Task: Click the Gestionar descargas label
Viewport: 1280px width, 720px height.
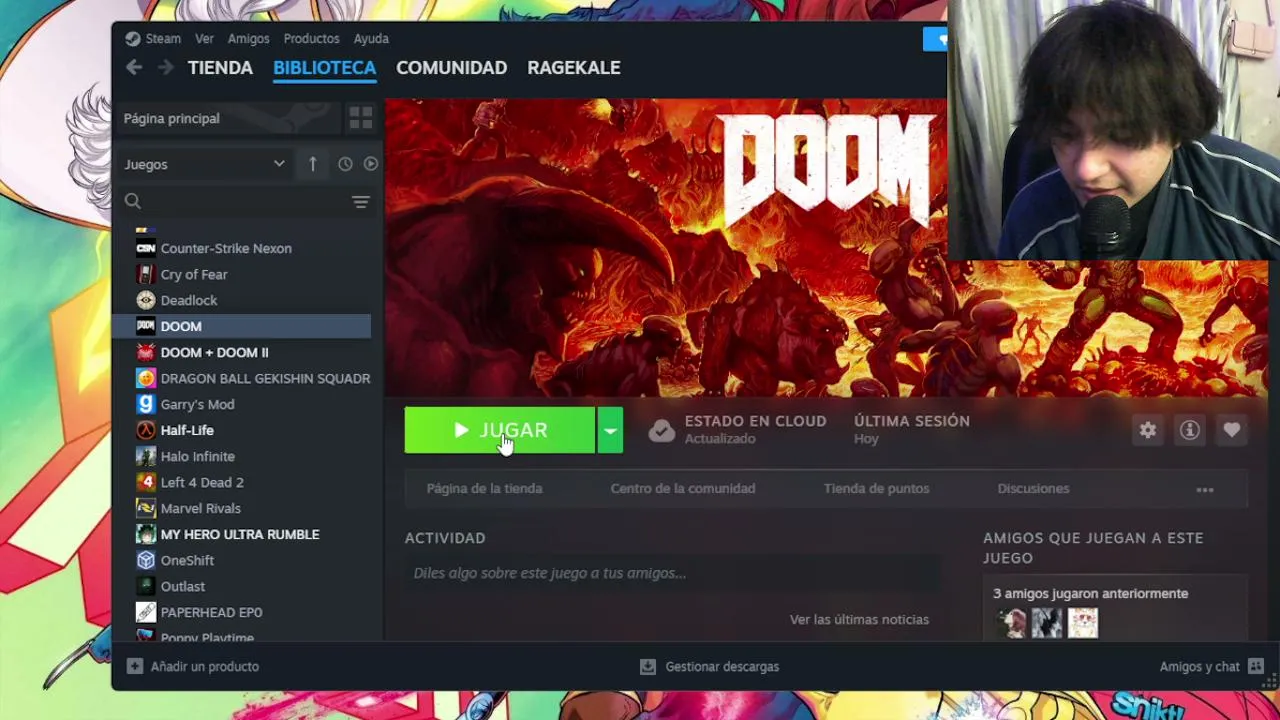Action: (x=722, y=666)
